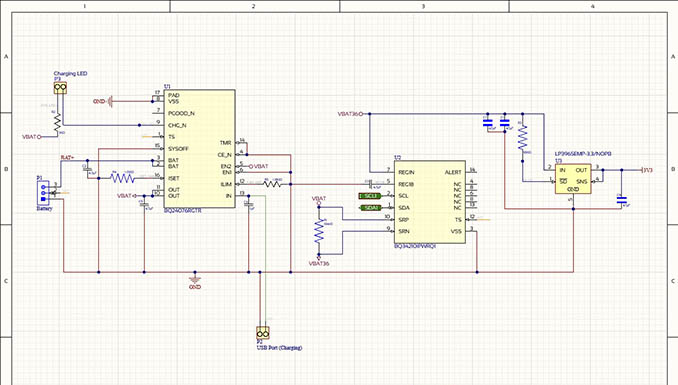The width and height of the screenshot is (678, 385).
Task: Click the Charging LED text label
Action: tap(70, 74)
